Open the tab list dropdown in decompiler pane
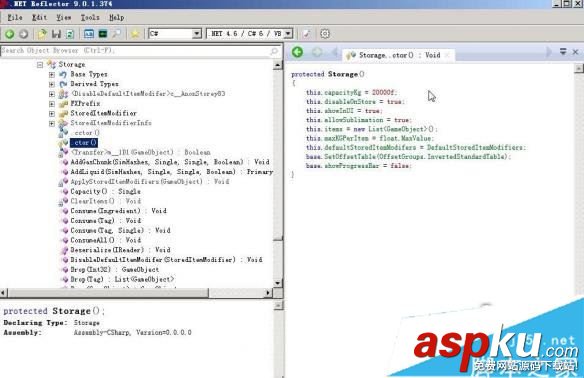This screenshot has width=584, height=378. click(x=563, y=52)
